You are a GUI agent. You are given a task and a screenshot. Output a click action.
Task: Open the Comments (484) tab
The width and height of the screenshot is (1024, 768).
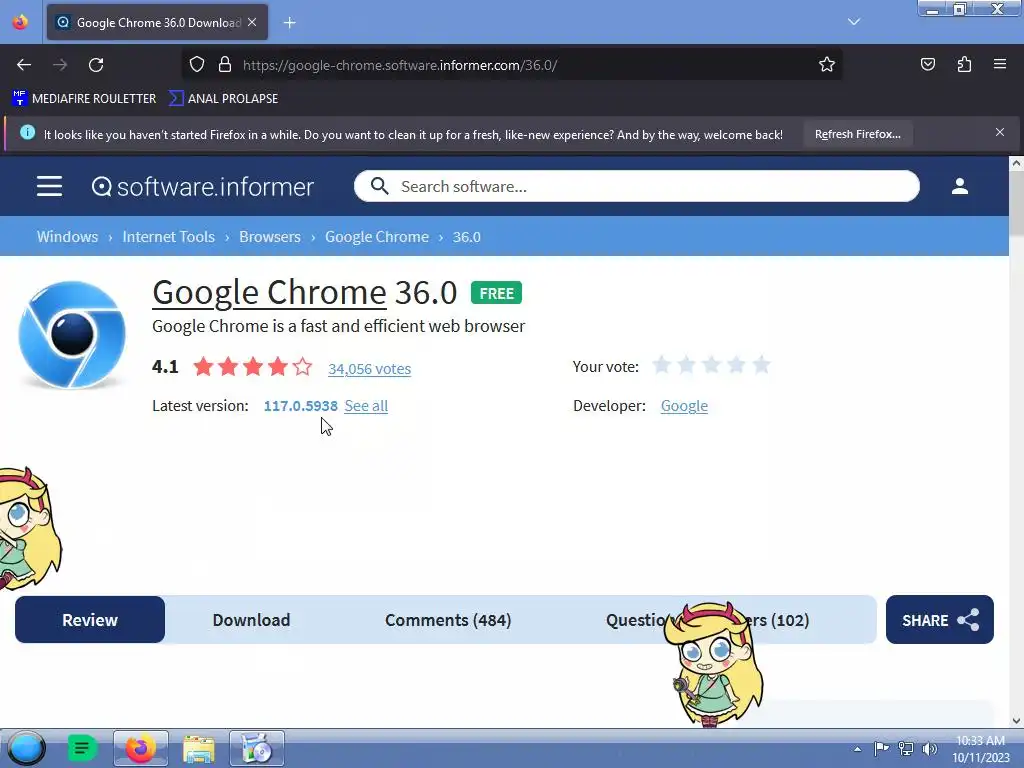tap(448, 620)
